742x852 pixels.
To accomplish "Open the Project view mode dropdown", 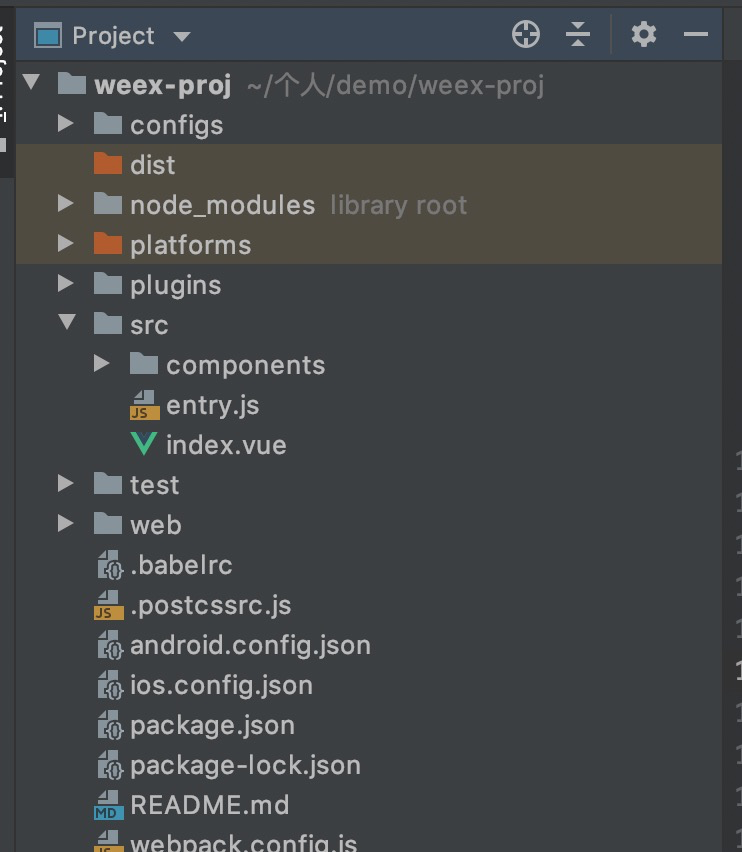I will click(x=181, y=34).
